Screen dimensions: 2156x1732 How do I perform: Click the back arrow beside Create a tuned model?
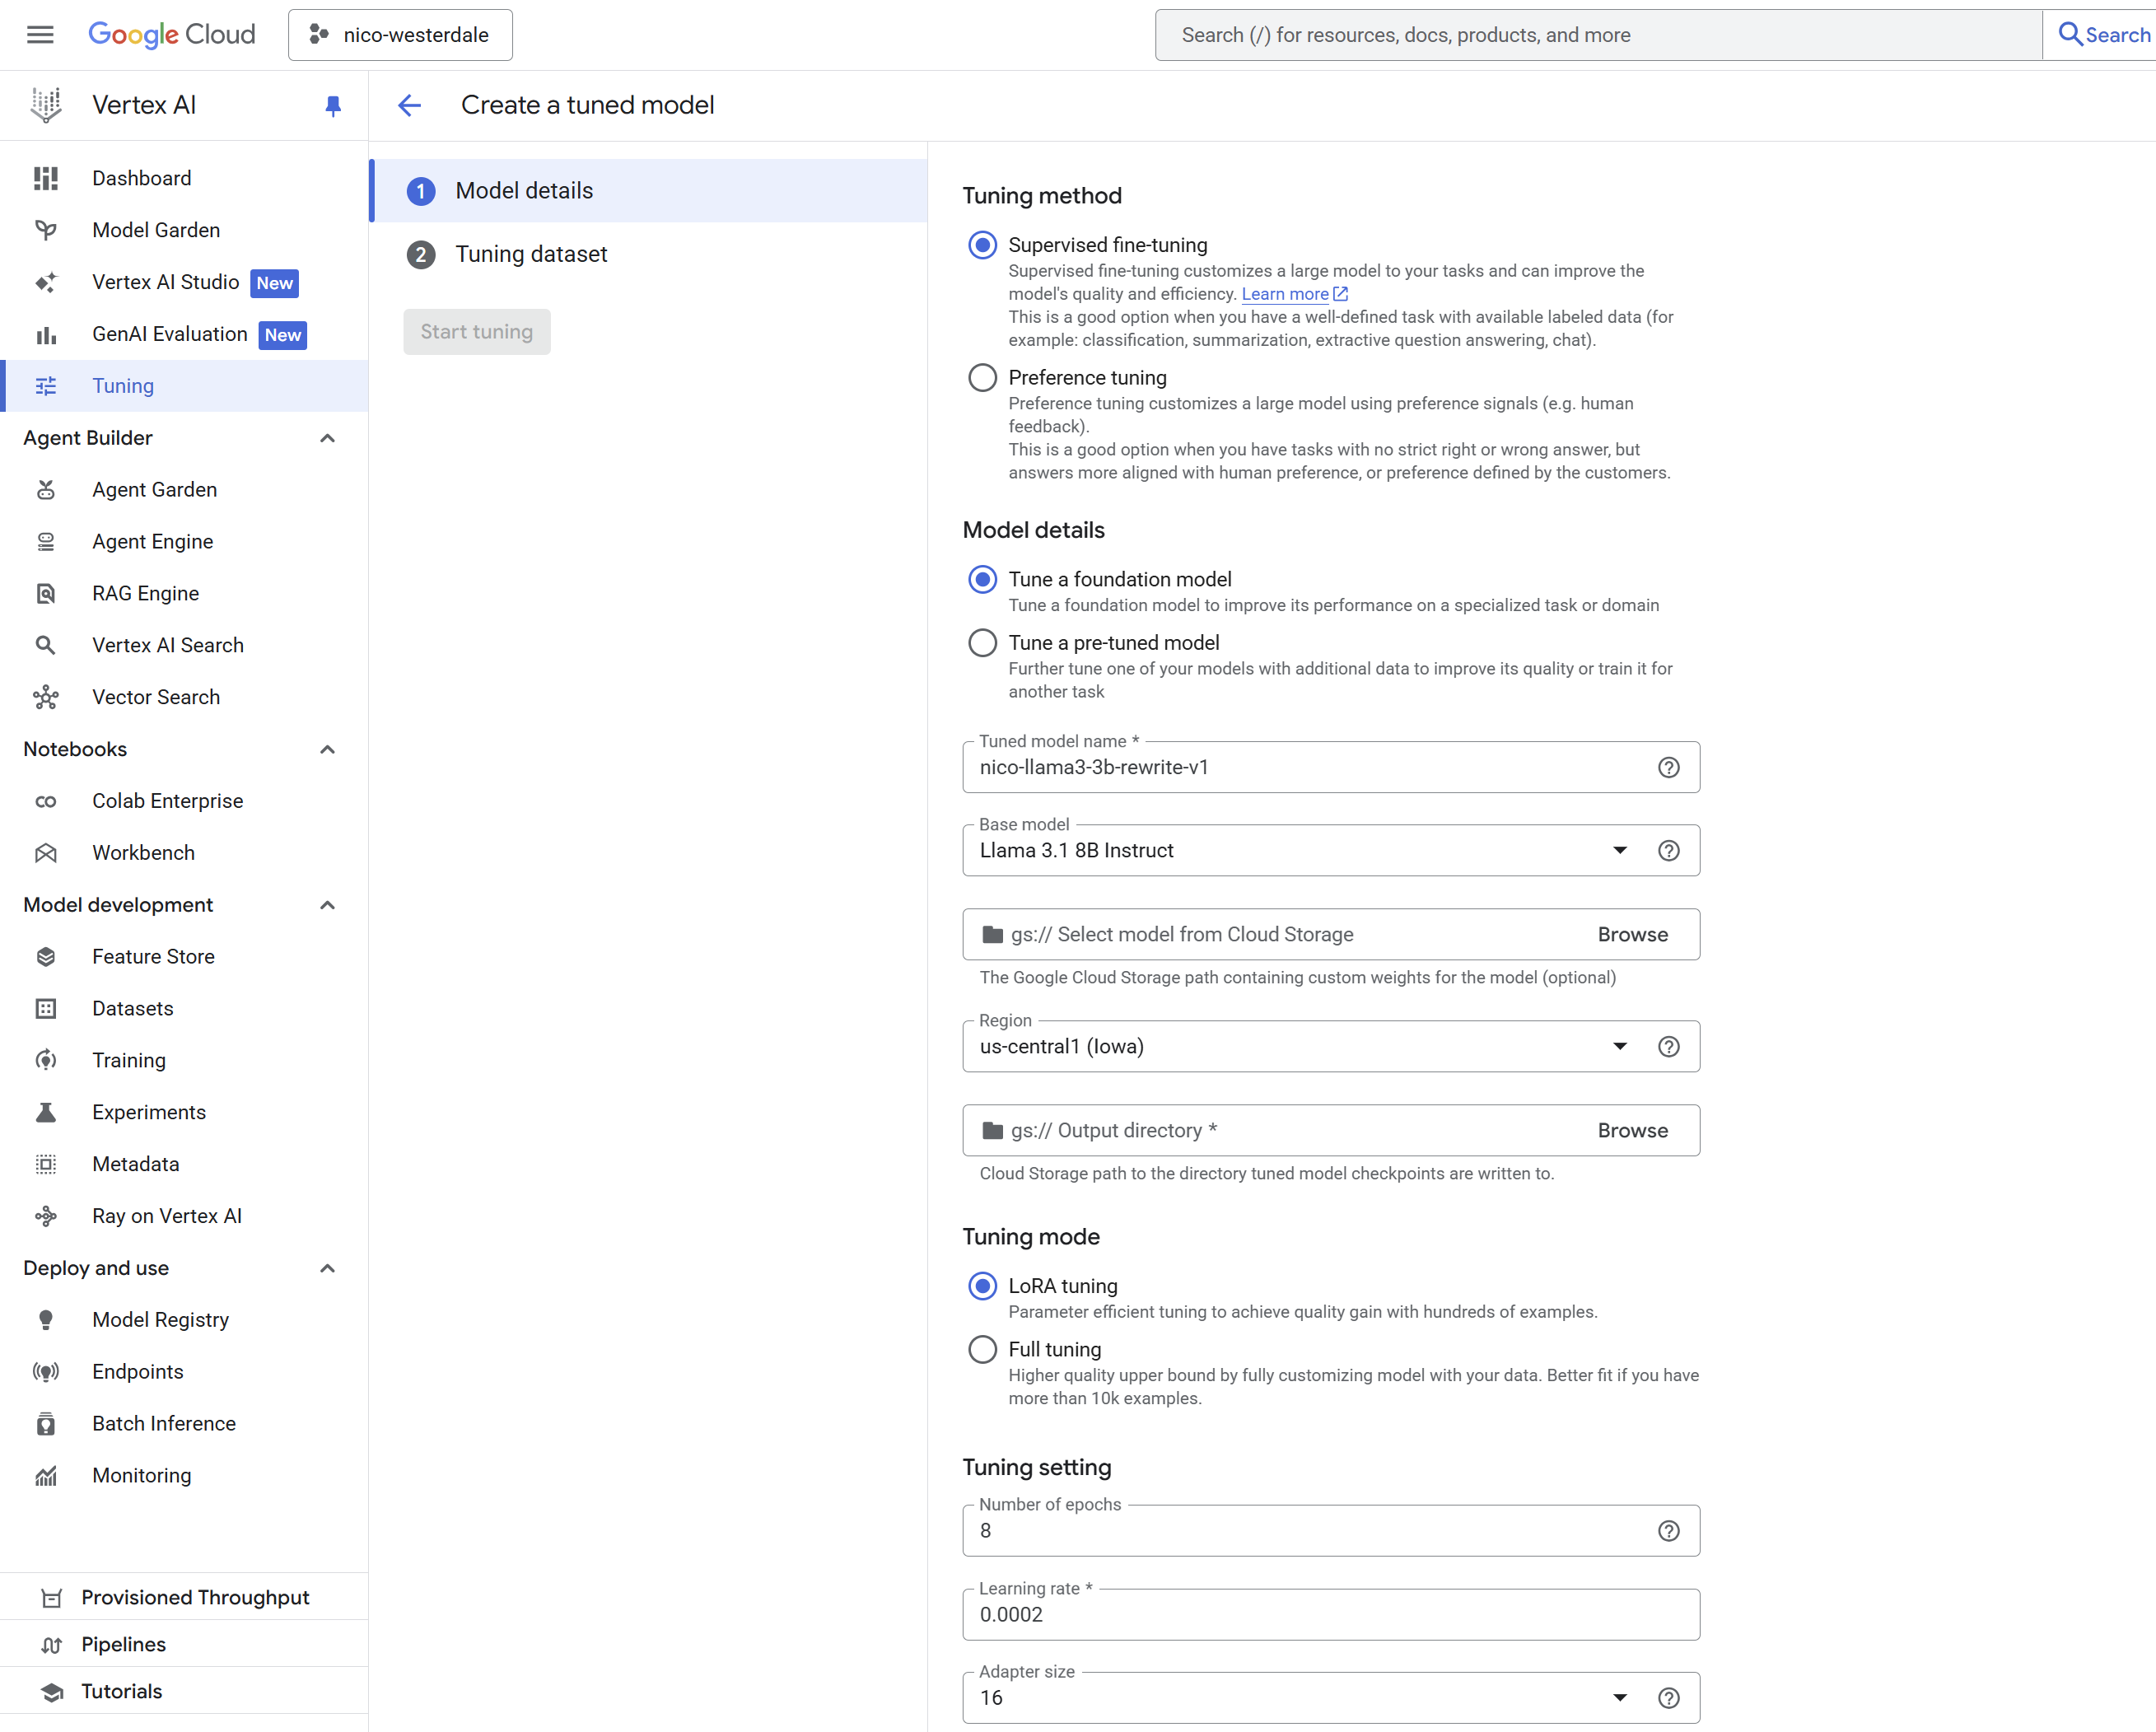pos(410,105)
